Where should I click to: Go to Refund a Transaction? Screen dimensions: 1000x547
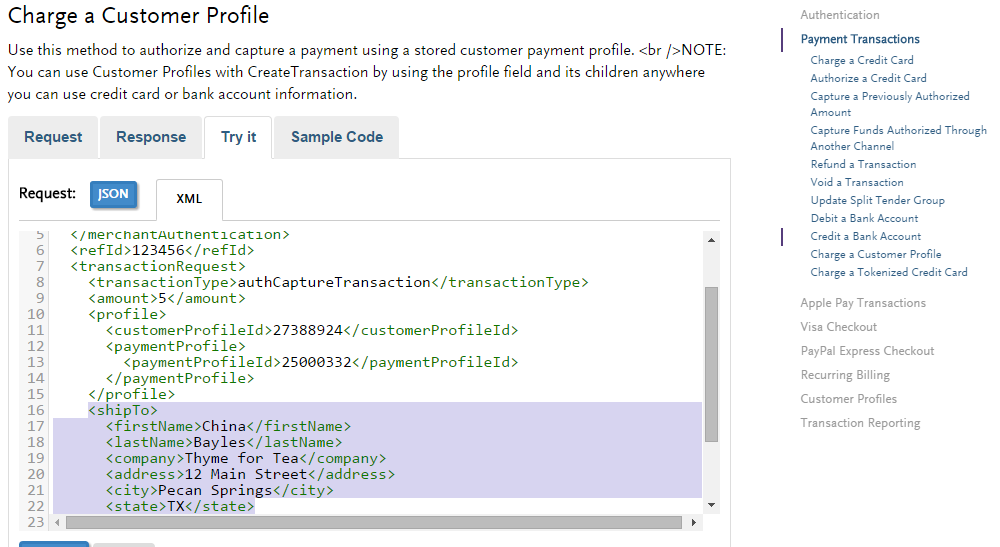[x=863, y=164]
